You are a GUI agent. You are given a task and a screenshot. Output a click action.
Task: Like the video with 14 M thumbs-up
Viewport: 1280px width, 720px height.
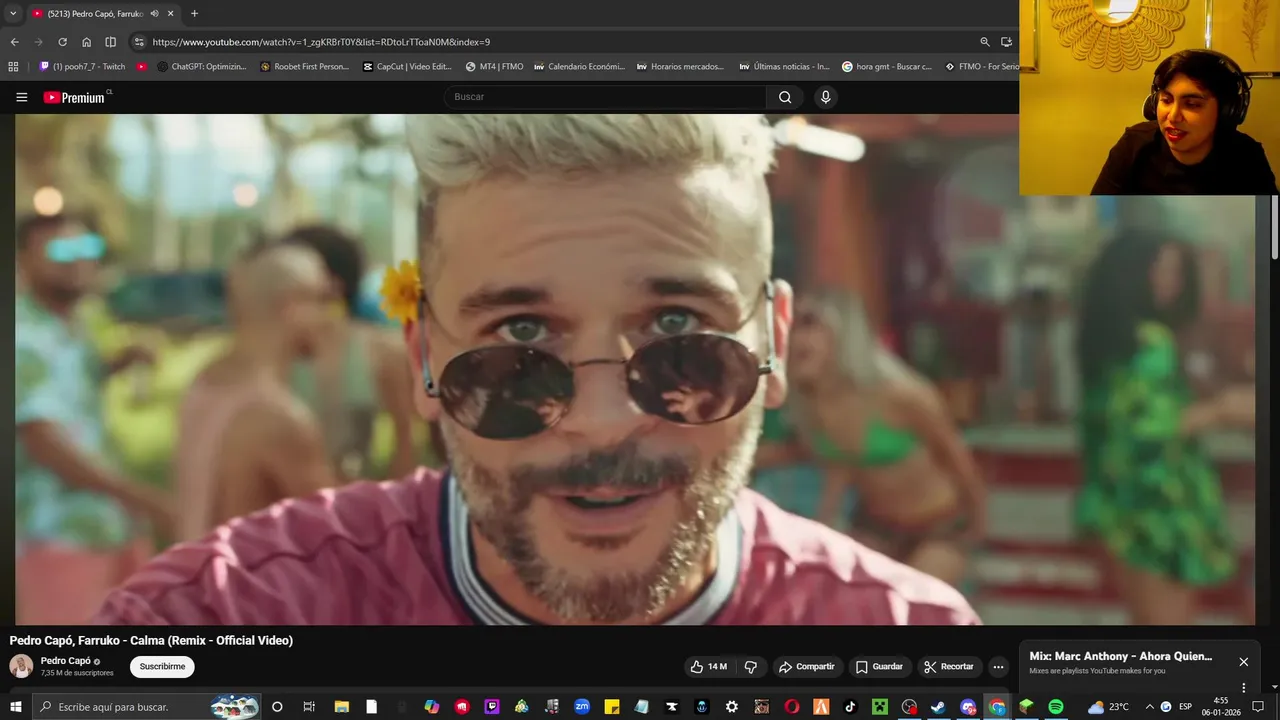(x=708, y=667)
